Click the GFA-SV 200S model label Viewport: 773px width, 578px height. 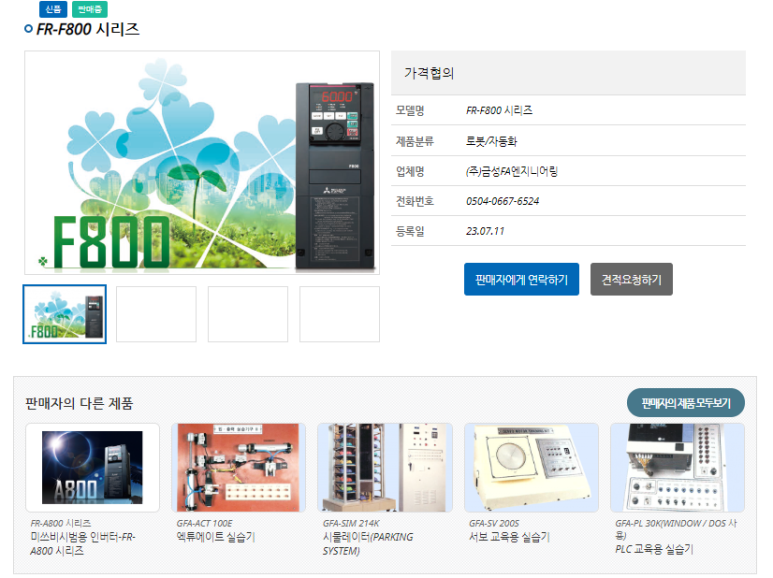pos(494,523)
